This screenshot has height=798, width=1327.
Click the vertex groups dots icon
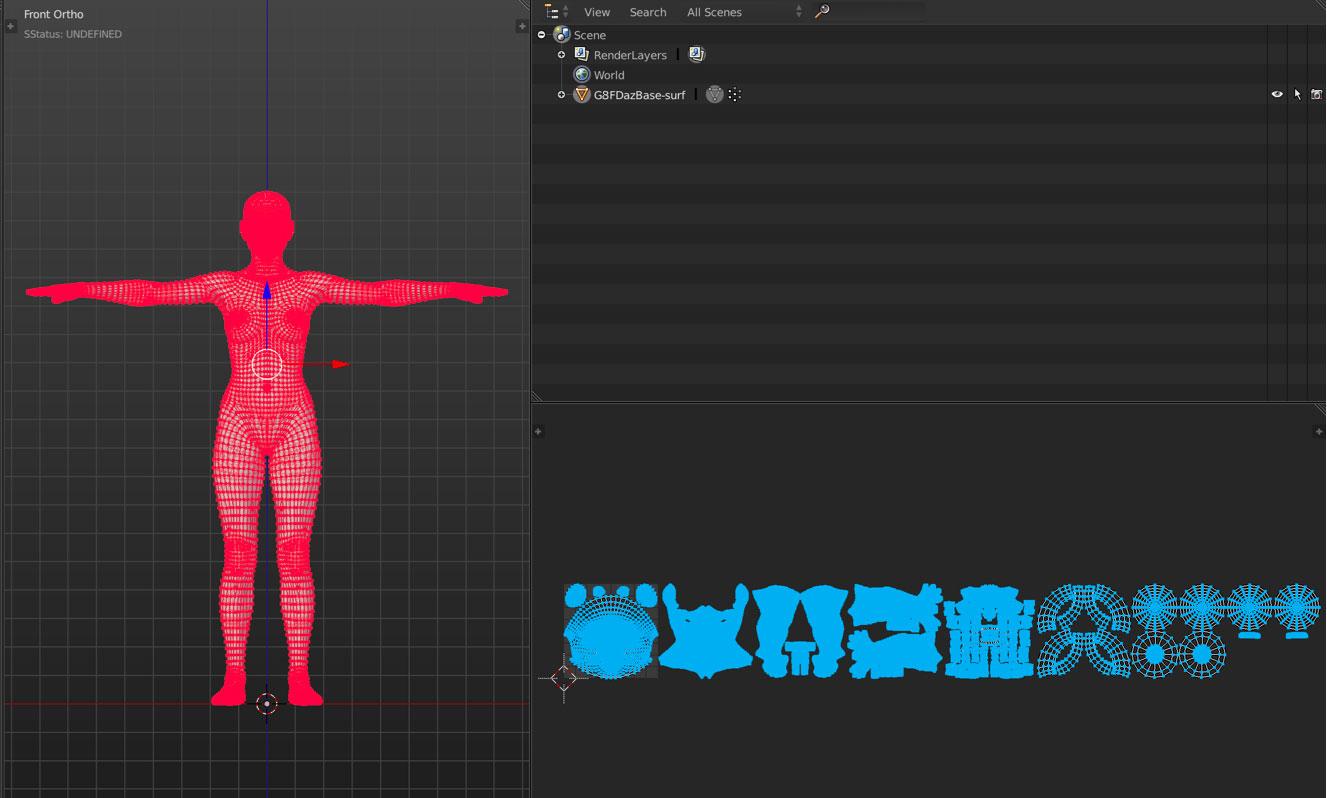tap(735, 95)
